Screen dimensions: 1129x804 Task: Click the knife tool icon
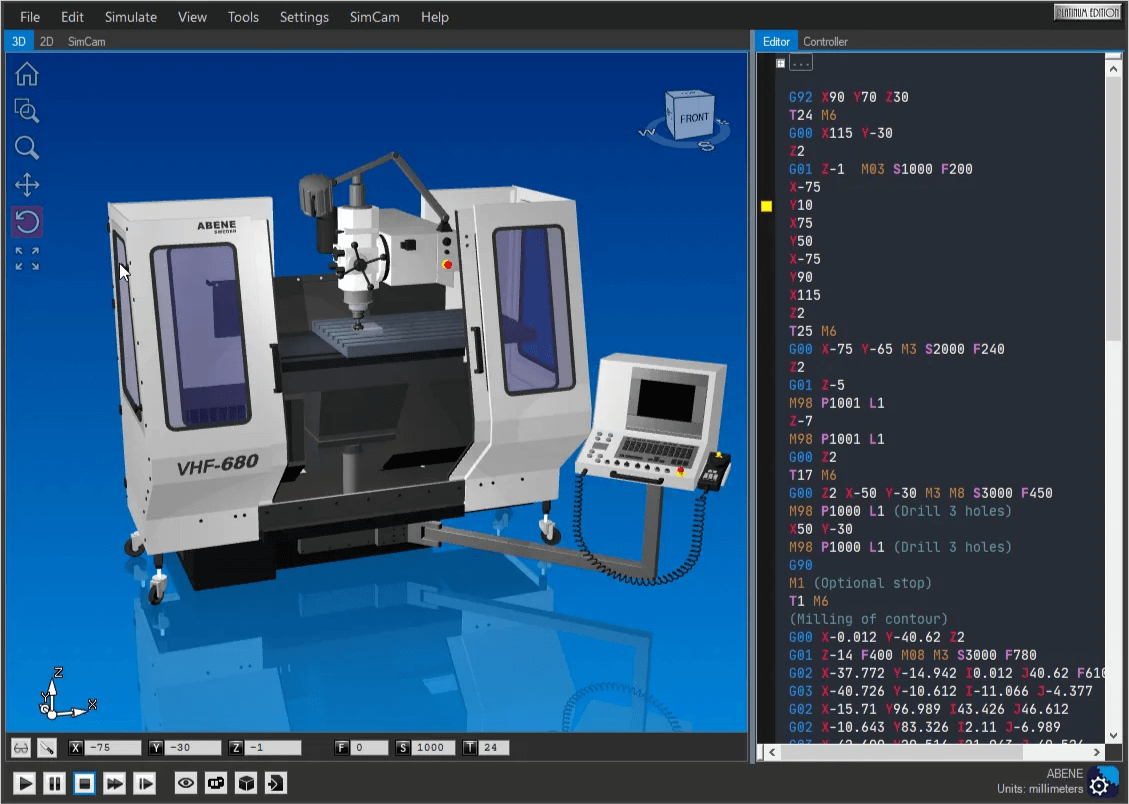click(x=46, y=747)
